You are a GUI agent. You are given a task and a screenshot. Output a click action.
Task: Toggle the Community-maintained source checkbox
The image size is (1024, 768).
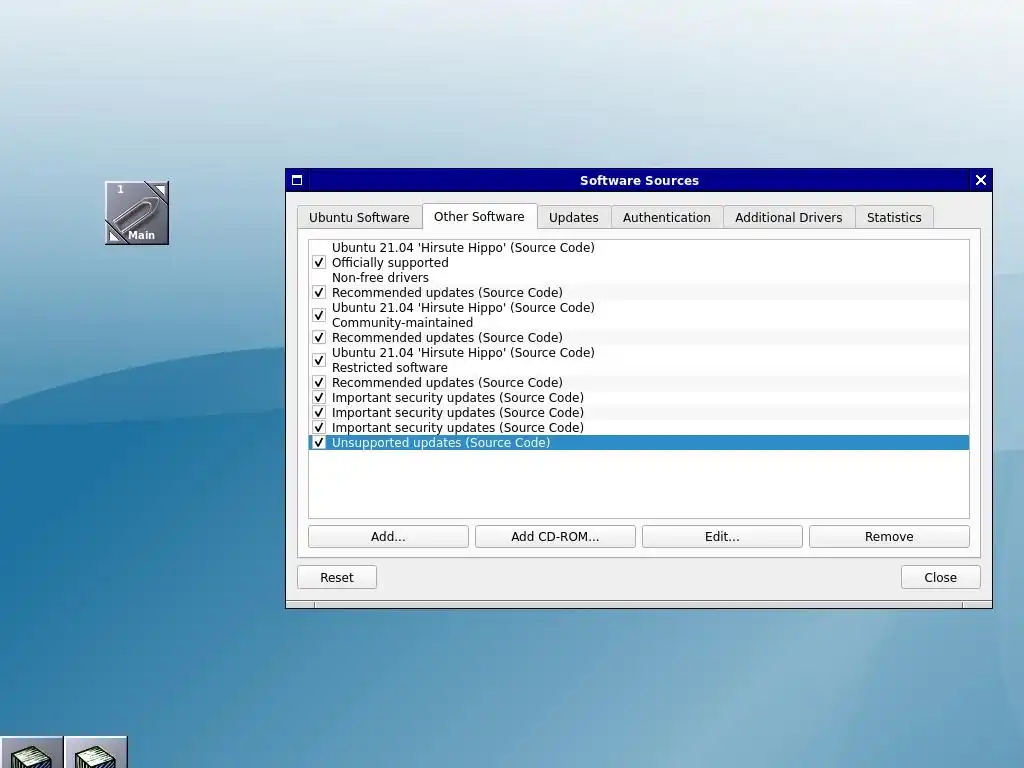319,315
